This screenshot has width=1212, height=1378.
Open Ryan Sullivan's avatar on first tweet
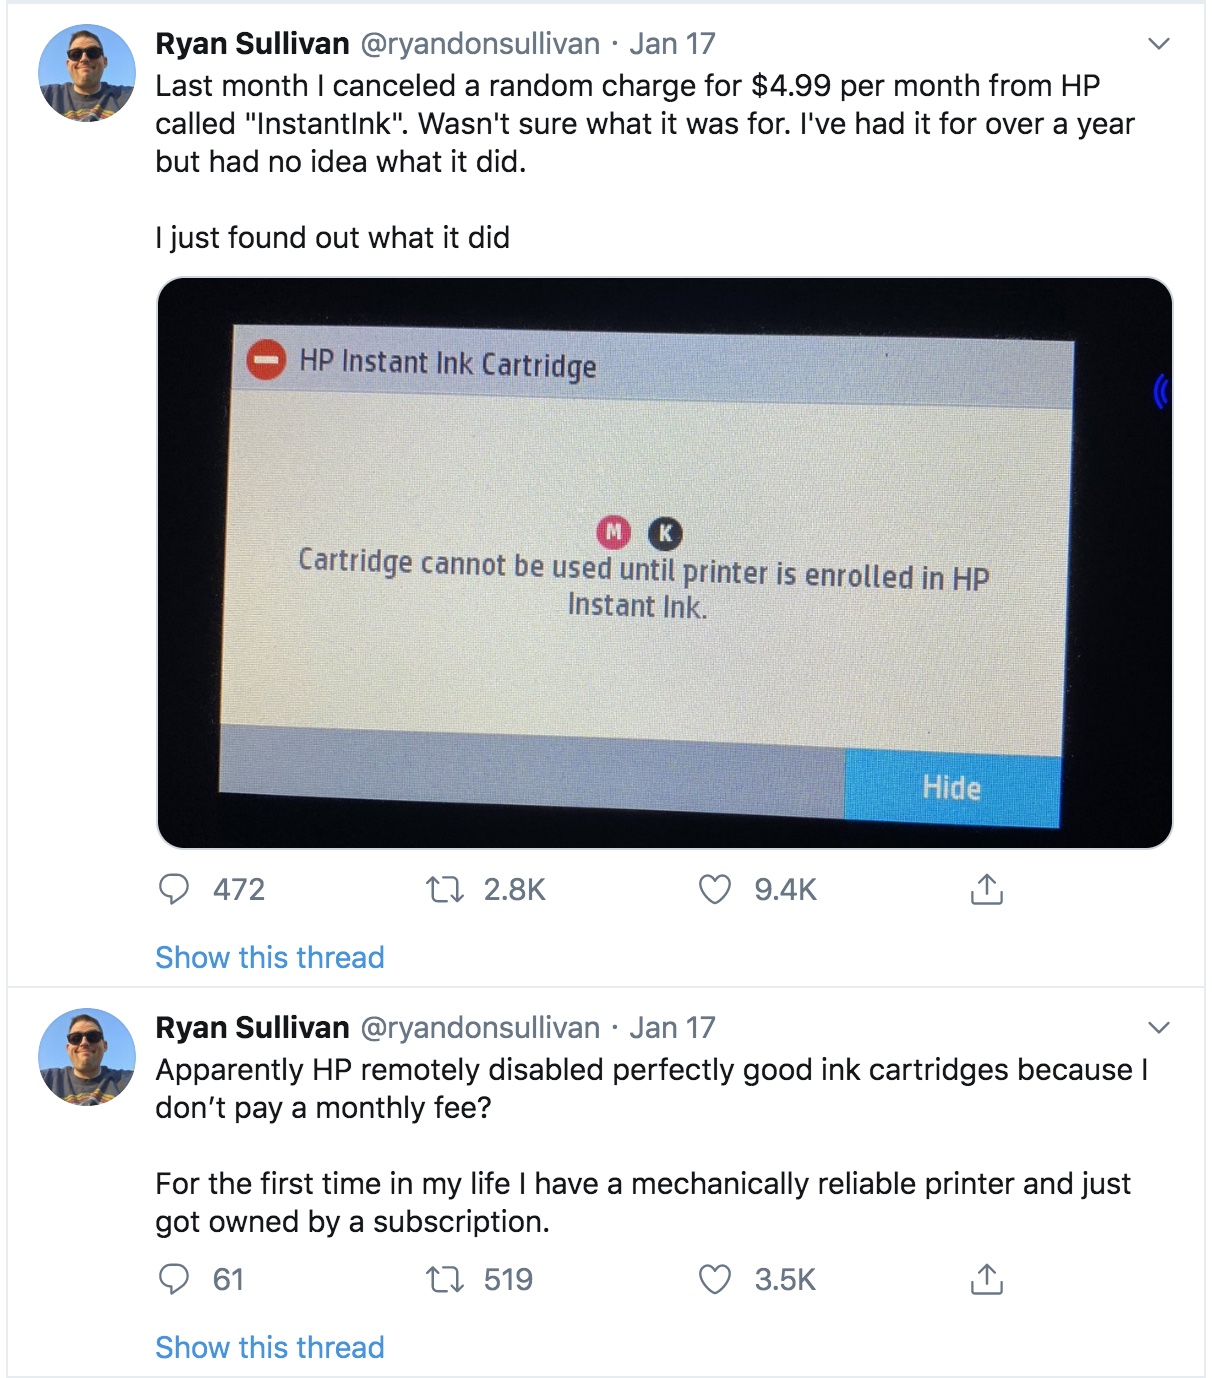(x=86, y=73)
